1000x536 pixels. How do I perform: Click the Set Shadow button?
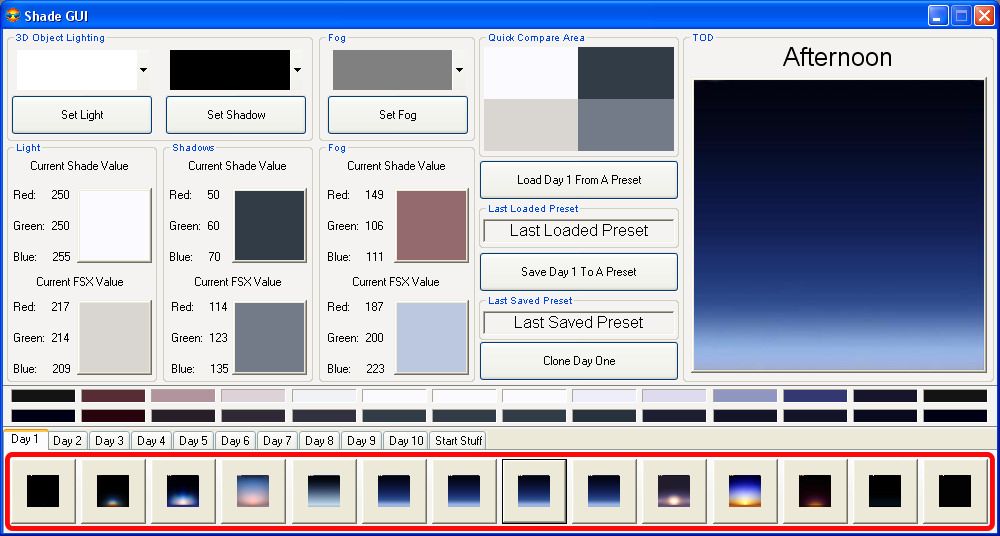point(236,115)
